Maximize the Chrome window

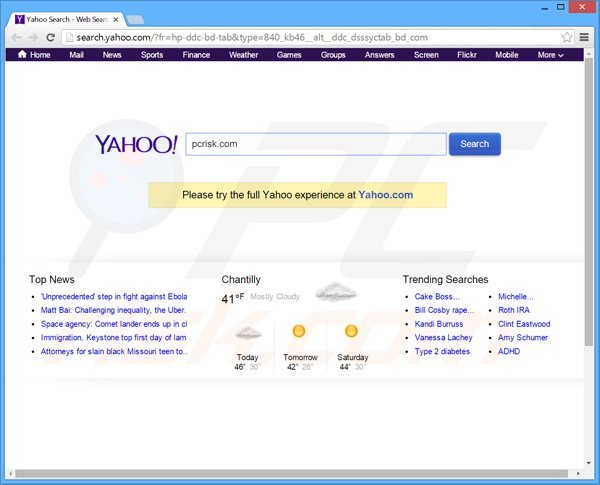point(561,7)
